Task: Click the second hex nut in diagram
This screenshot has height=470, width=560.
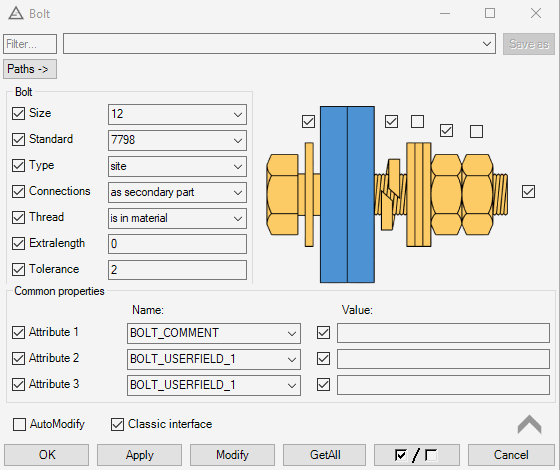Action: pyautogui.click(x=478, y=195)
